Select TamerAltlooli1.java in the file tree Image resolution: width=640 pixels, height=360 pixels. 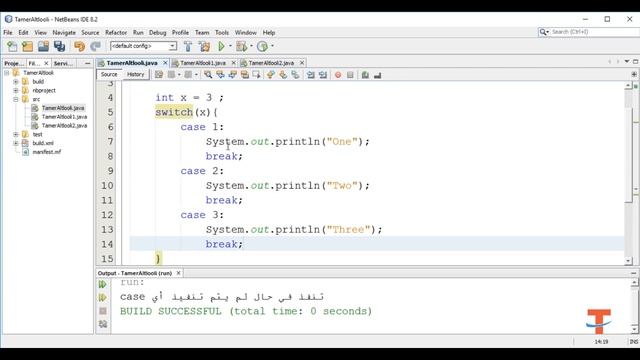(64, 117)
